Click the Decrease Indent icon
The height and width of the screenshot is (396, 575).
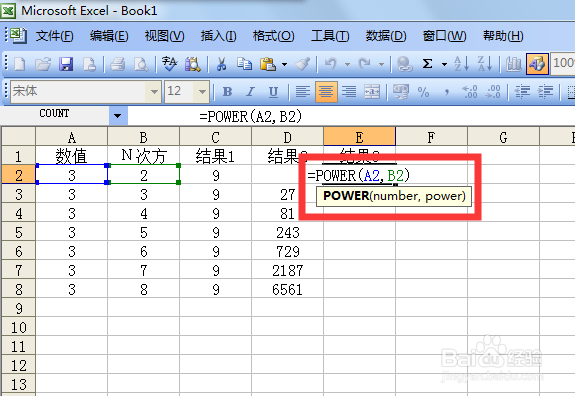(x=522, y=91)
